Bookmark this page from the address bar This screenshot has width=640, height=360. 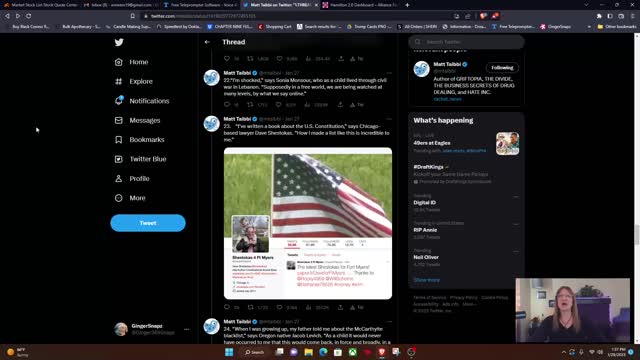click(132, 16)
